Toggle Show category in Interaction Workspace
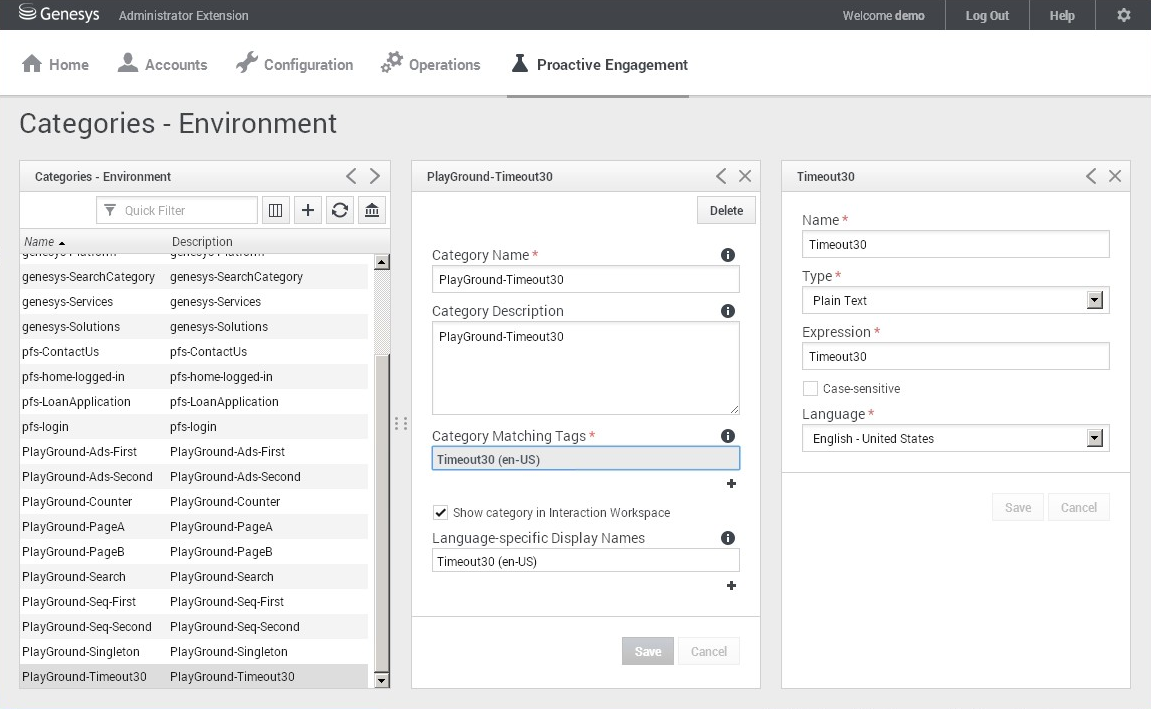This screenshot has height=709, width=1151. click(x=440, y=513)
